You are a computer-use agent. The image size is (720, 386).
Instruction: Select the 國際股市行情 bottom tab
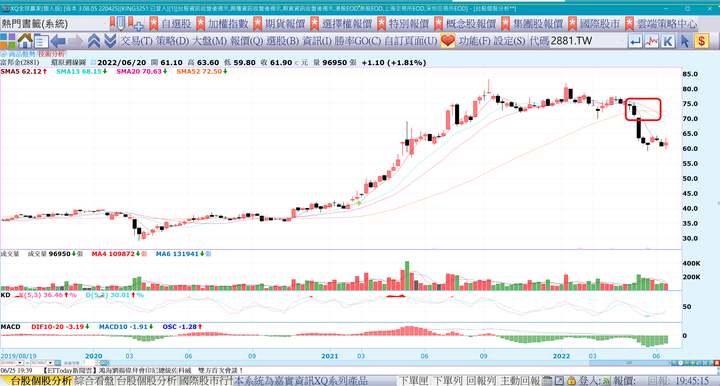coord(205,380)
